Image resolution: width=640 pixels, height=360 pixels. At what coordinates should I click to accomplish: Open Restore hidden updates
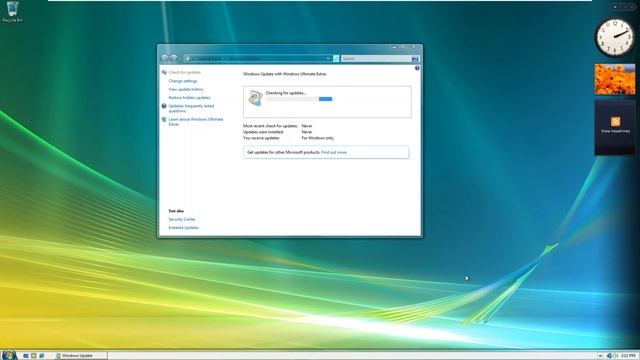pyautogui.click(x=189, y=98)
